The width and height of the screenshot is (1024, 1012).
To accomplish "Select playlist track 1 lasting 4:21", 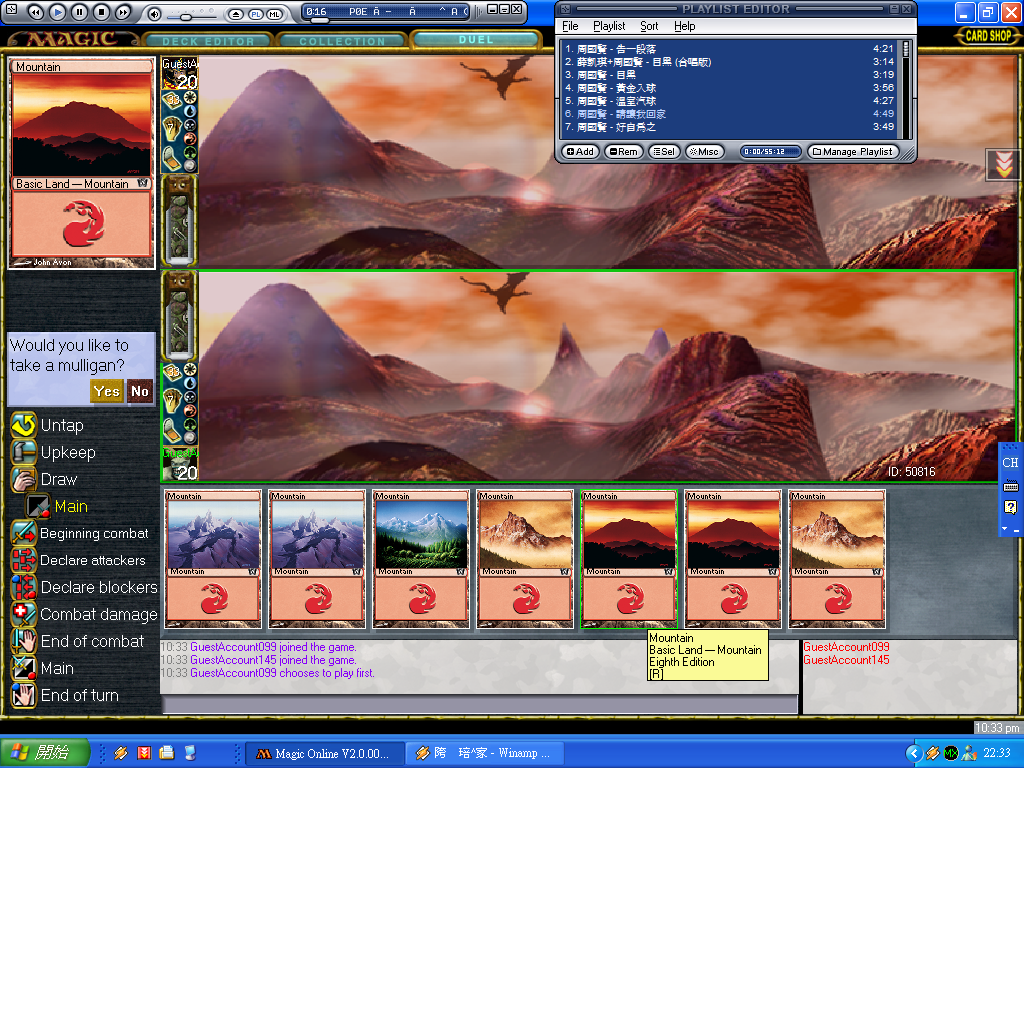I will (x=729, y=49).
